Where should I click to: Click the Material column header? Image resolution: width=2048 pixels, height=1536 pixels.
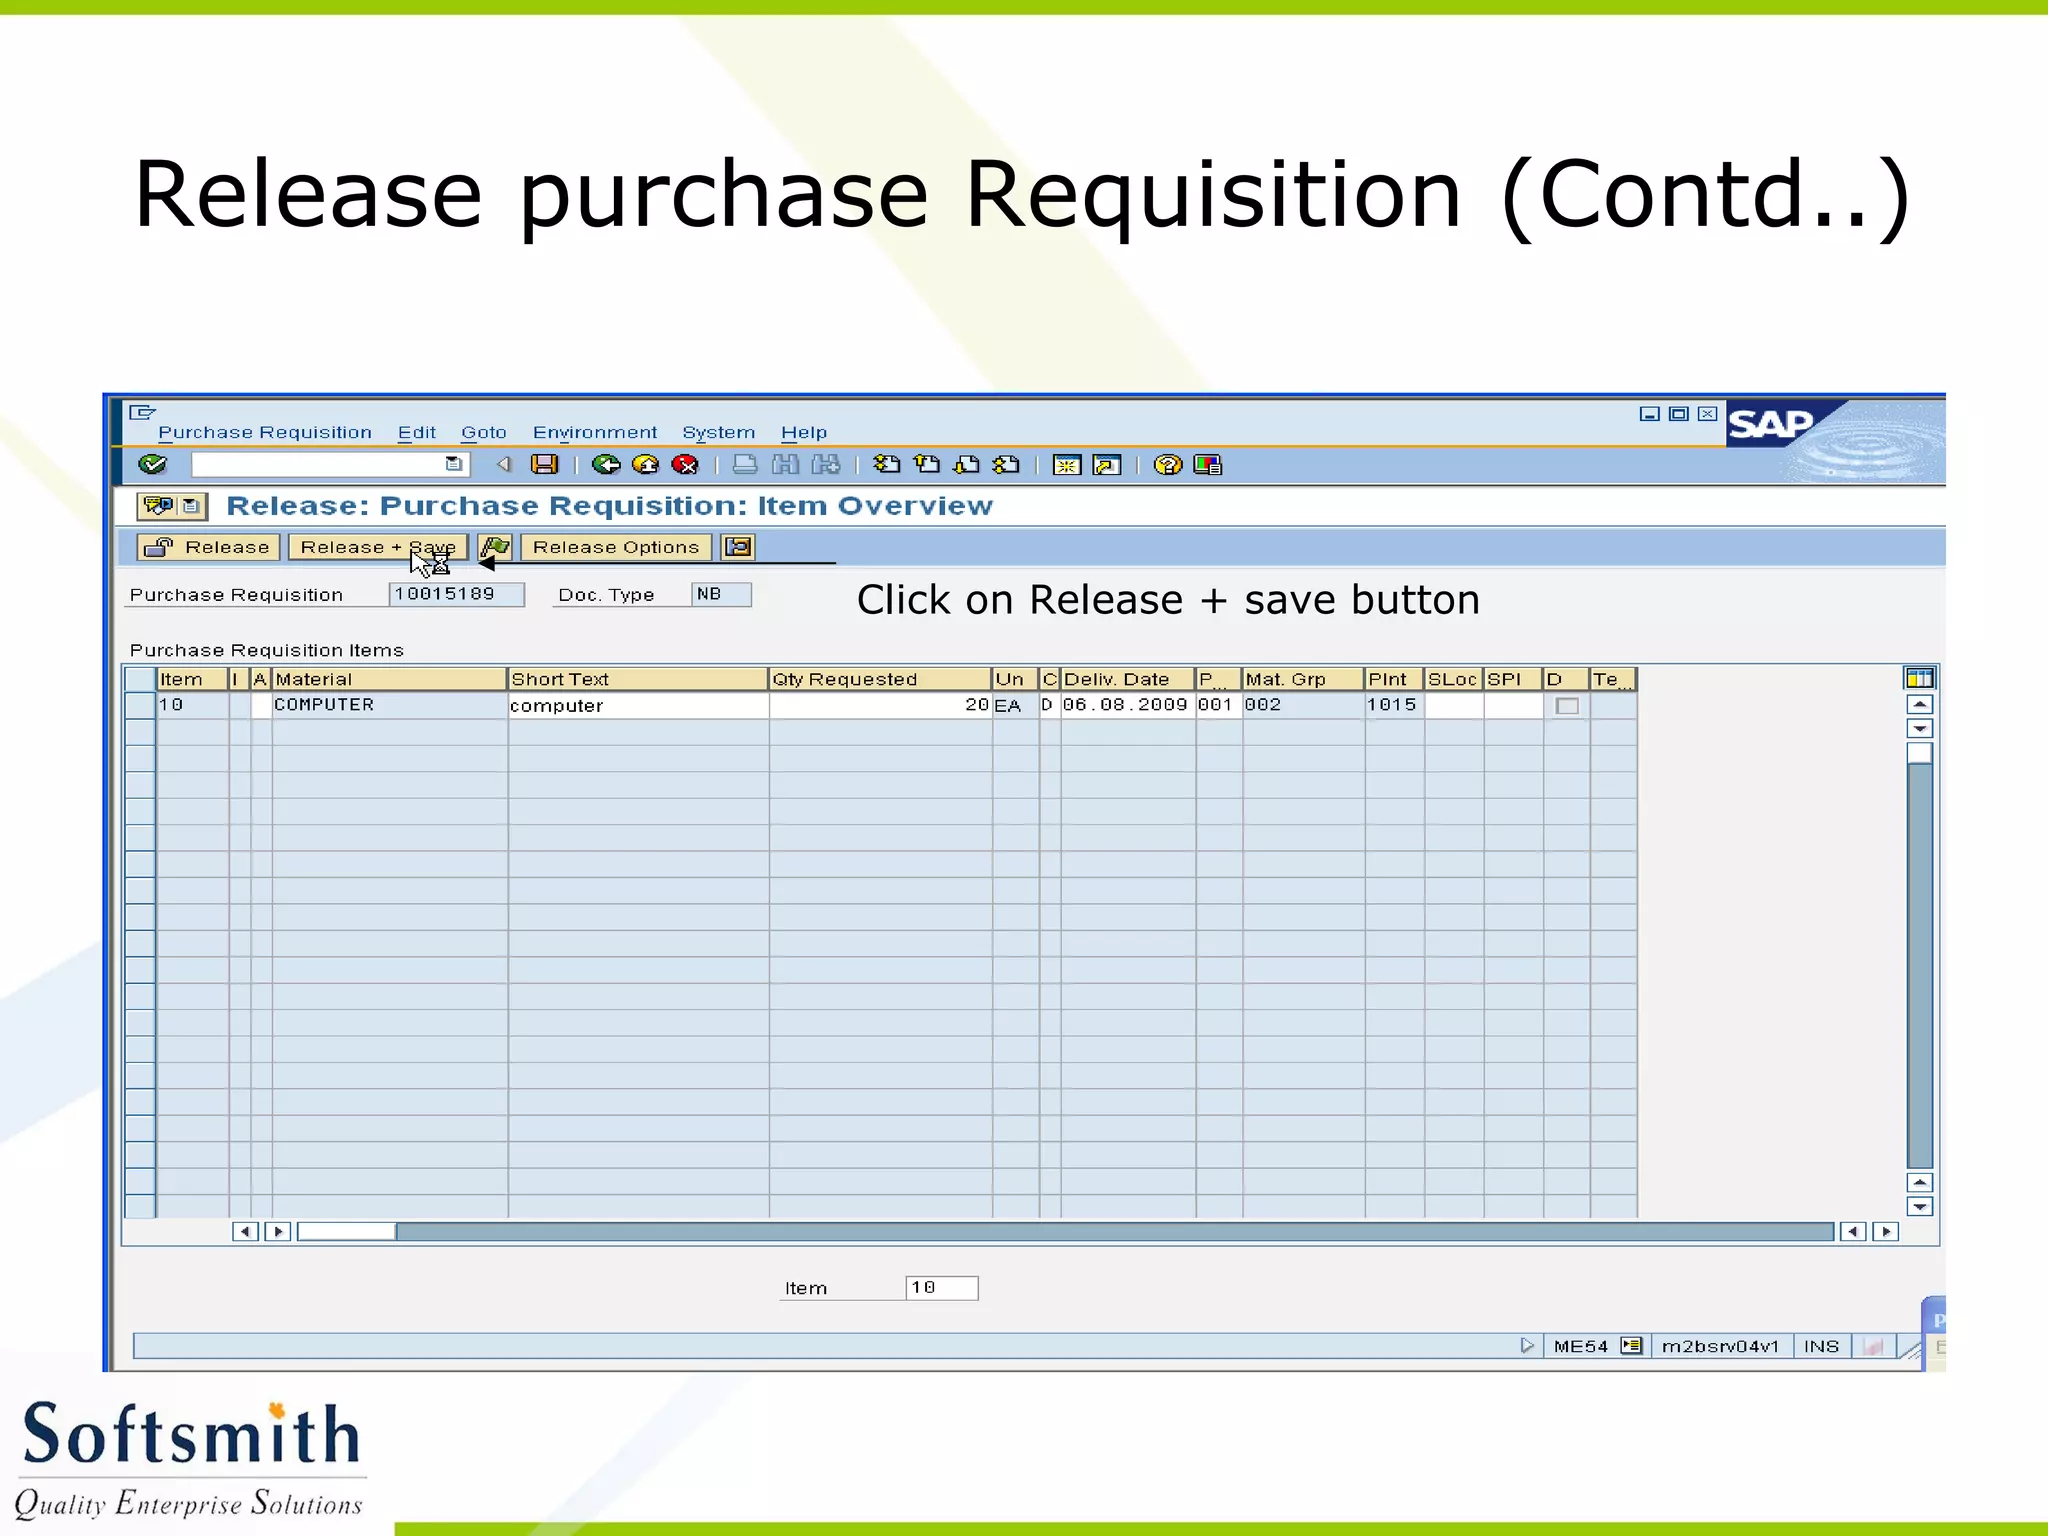[x=389, y=680]
